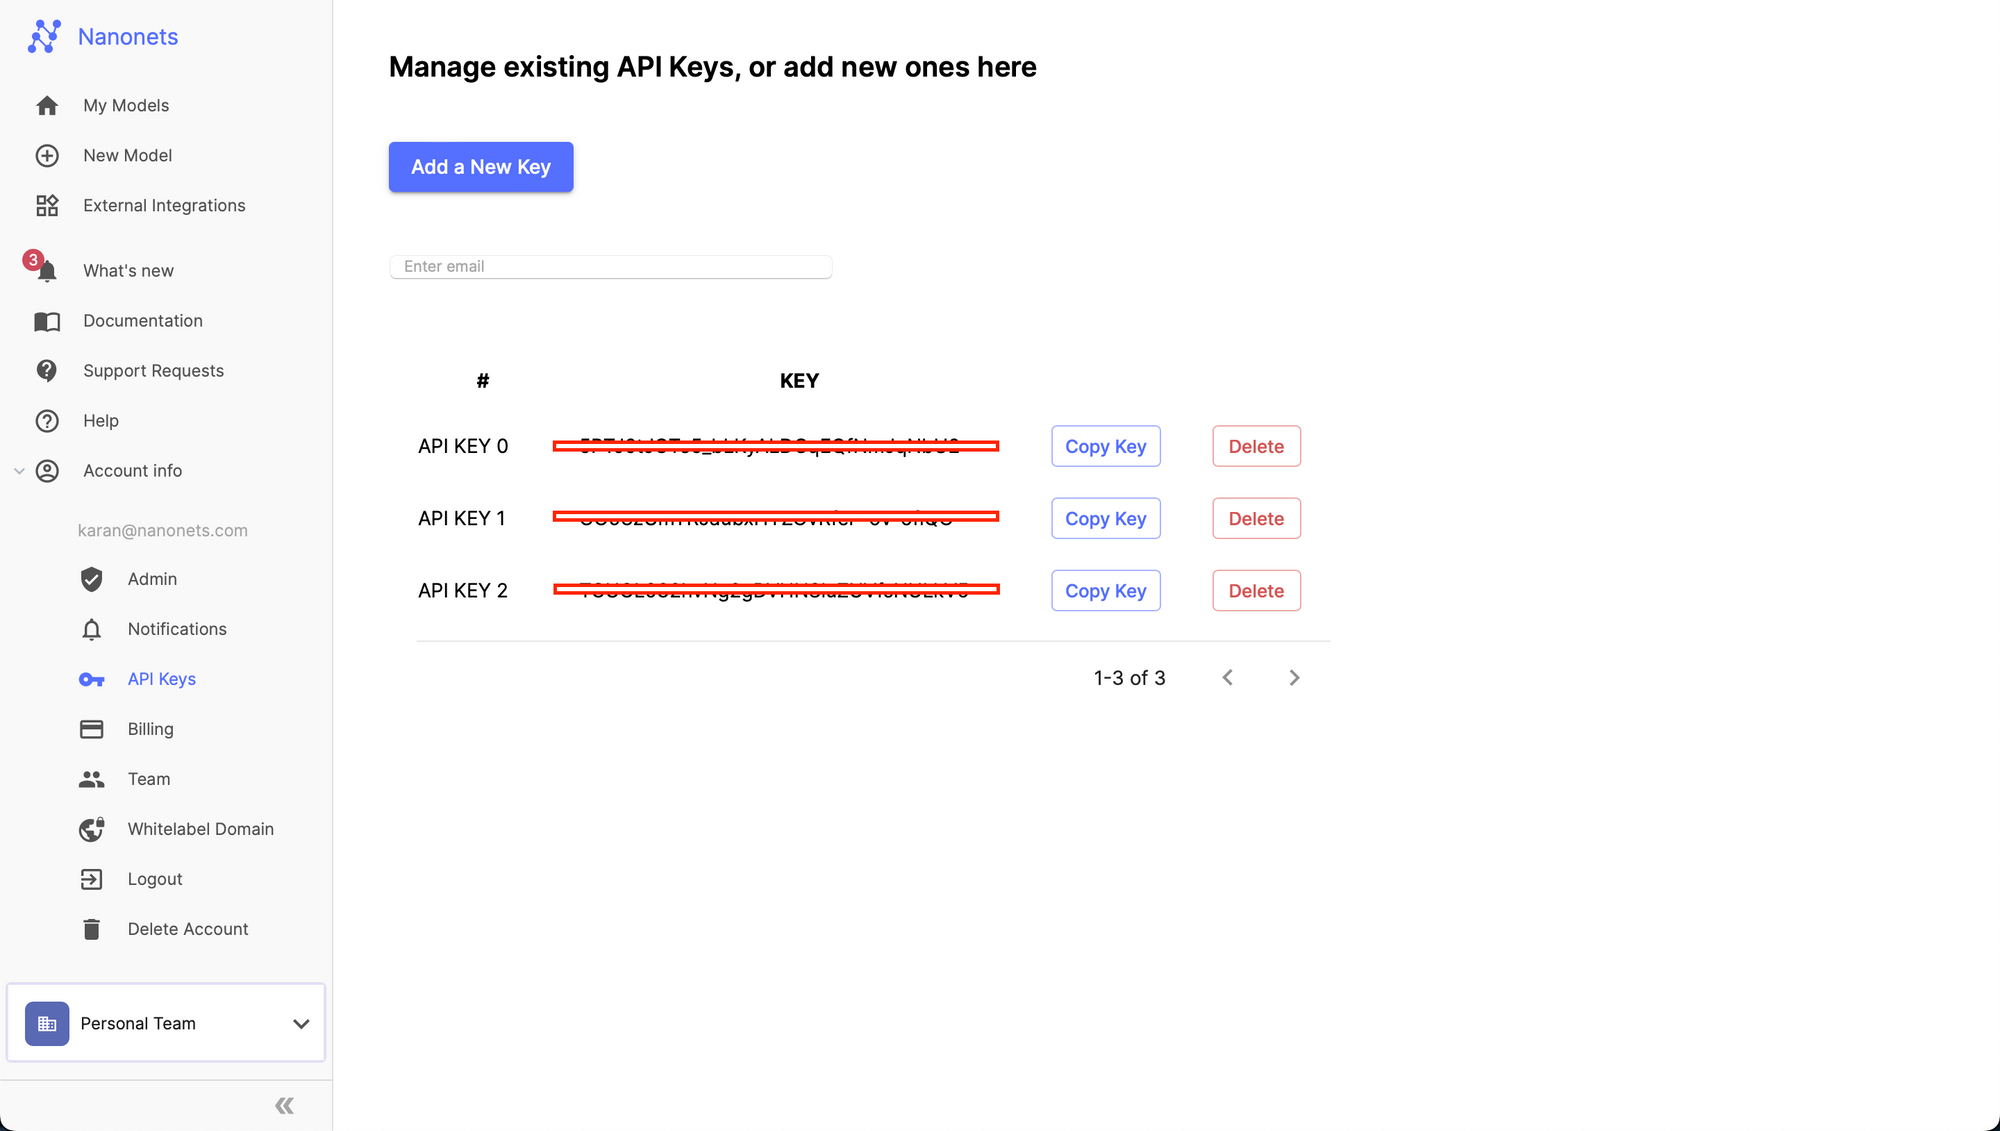This screenshot has width=2000, height=1131.
Task: Click the Billing card icon
Action: click(91, 729)
